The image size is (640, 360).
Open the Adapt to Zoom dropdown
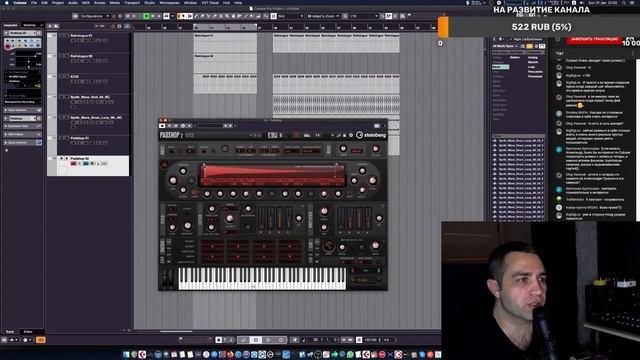pos(323,16)
